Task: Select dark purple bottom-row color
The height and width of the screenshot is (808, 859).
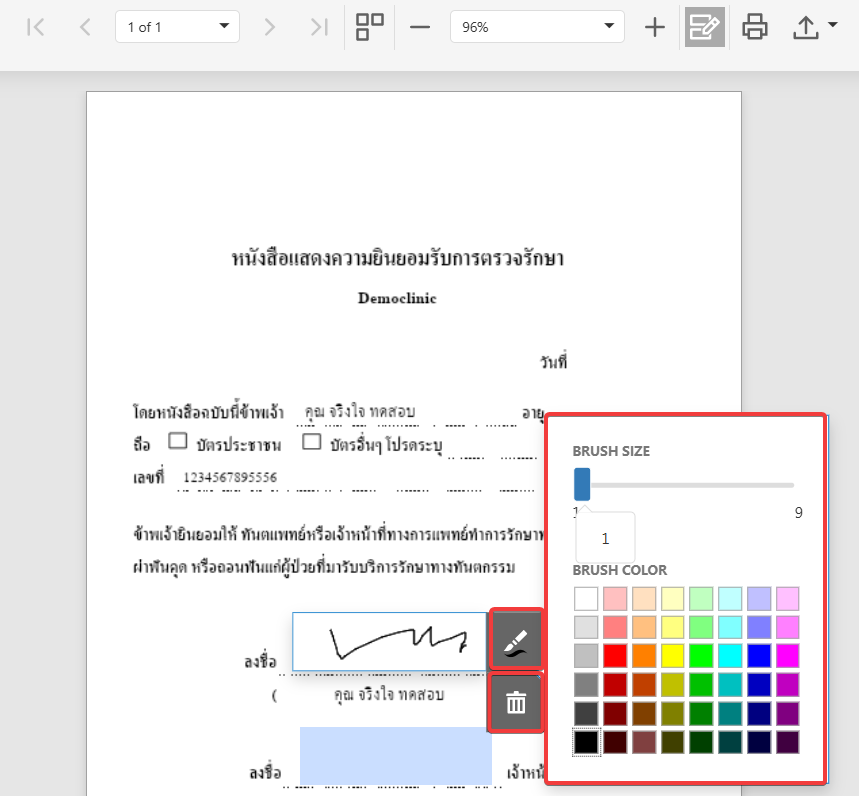Action: click(x=788, y=742)
